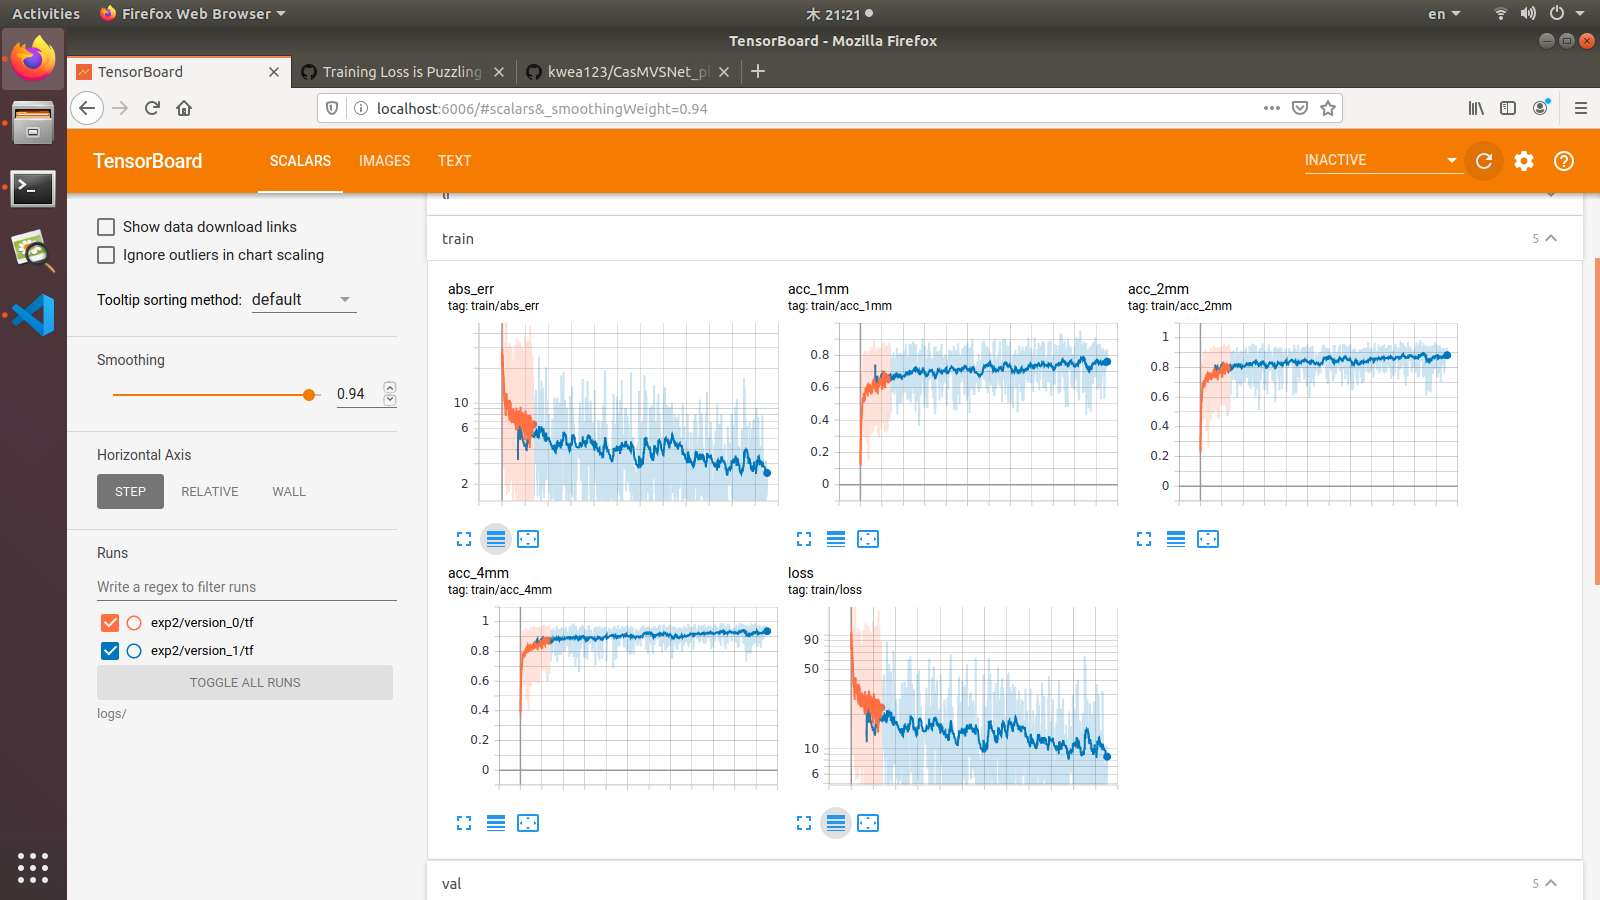Set horizontal axis to RELATIVE
This screenshot has height=900, width=1600.
click(210, 491)
